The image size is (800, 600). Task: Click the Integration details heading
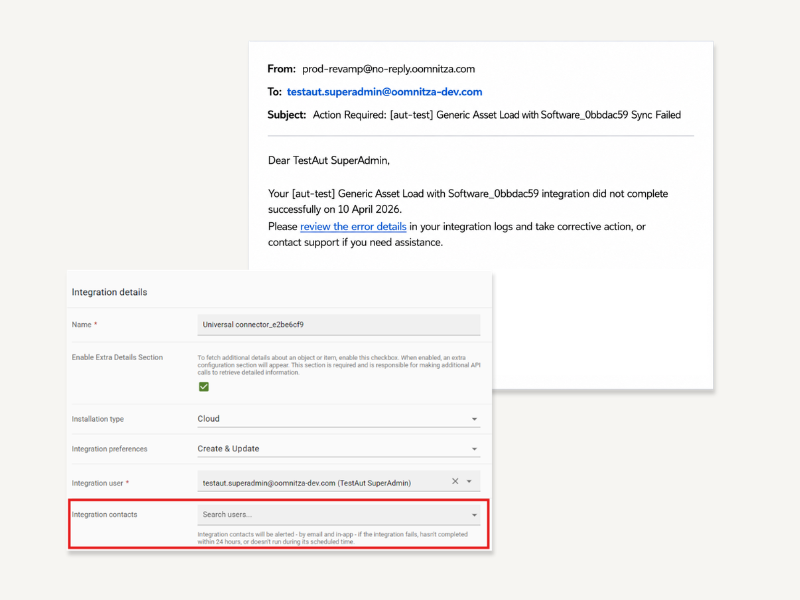(109, 292)
